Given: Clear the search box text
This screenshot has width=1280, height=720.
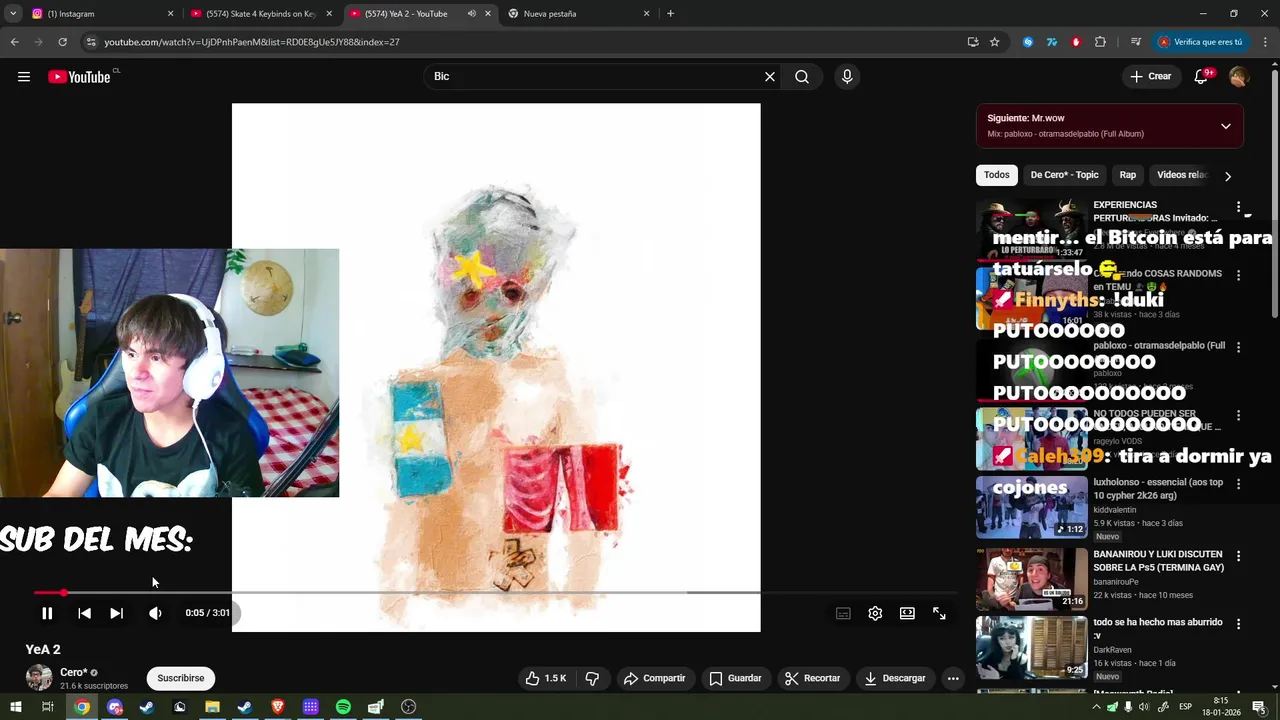Looking at the screenshot, I should pyautogui.click(x=769, y=77).
